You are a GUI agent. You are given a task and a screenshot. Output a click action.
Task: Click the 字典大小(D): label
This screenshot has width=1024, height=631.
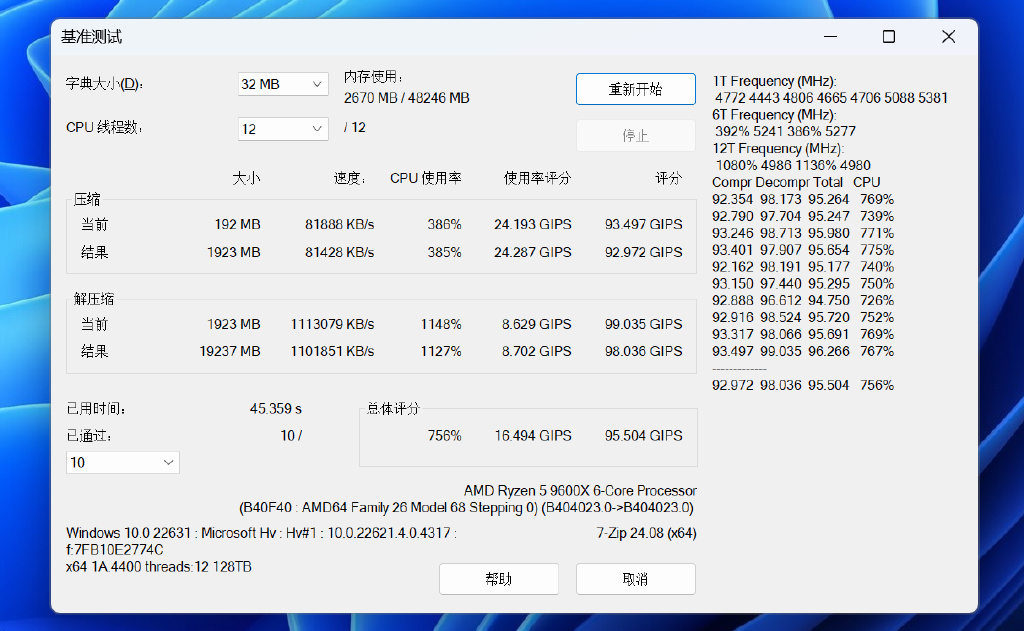click(x=104, y=84)
